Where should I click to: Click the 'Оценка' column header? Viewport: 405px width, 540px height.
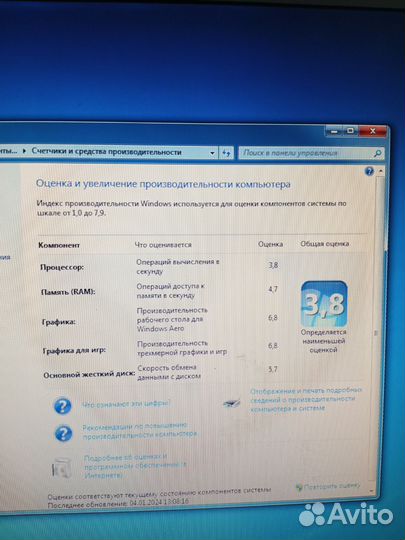coord(271,244)
